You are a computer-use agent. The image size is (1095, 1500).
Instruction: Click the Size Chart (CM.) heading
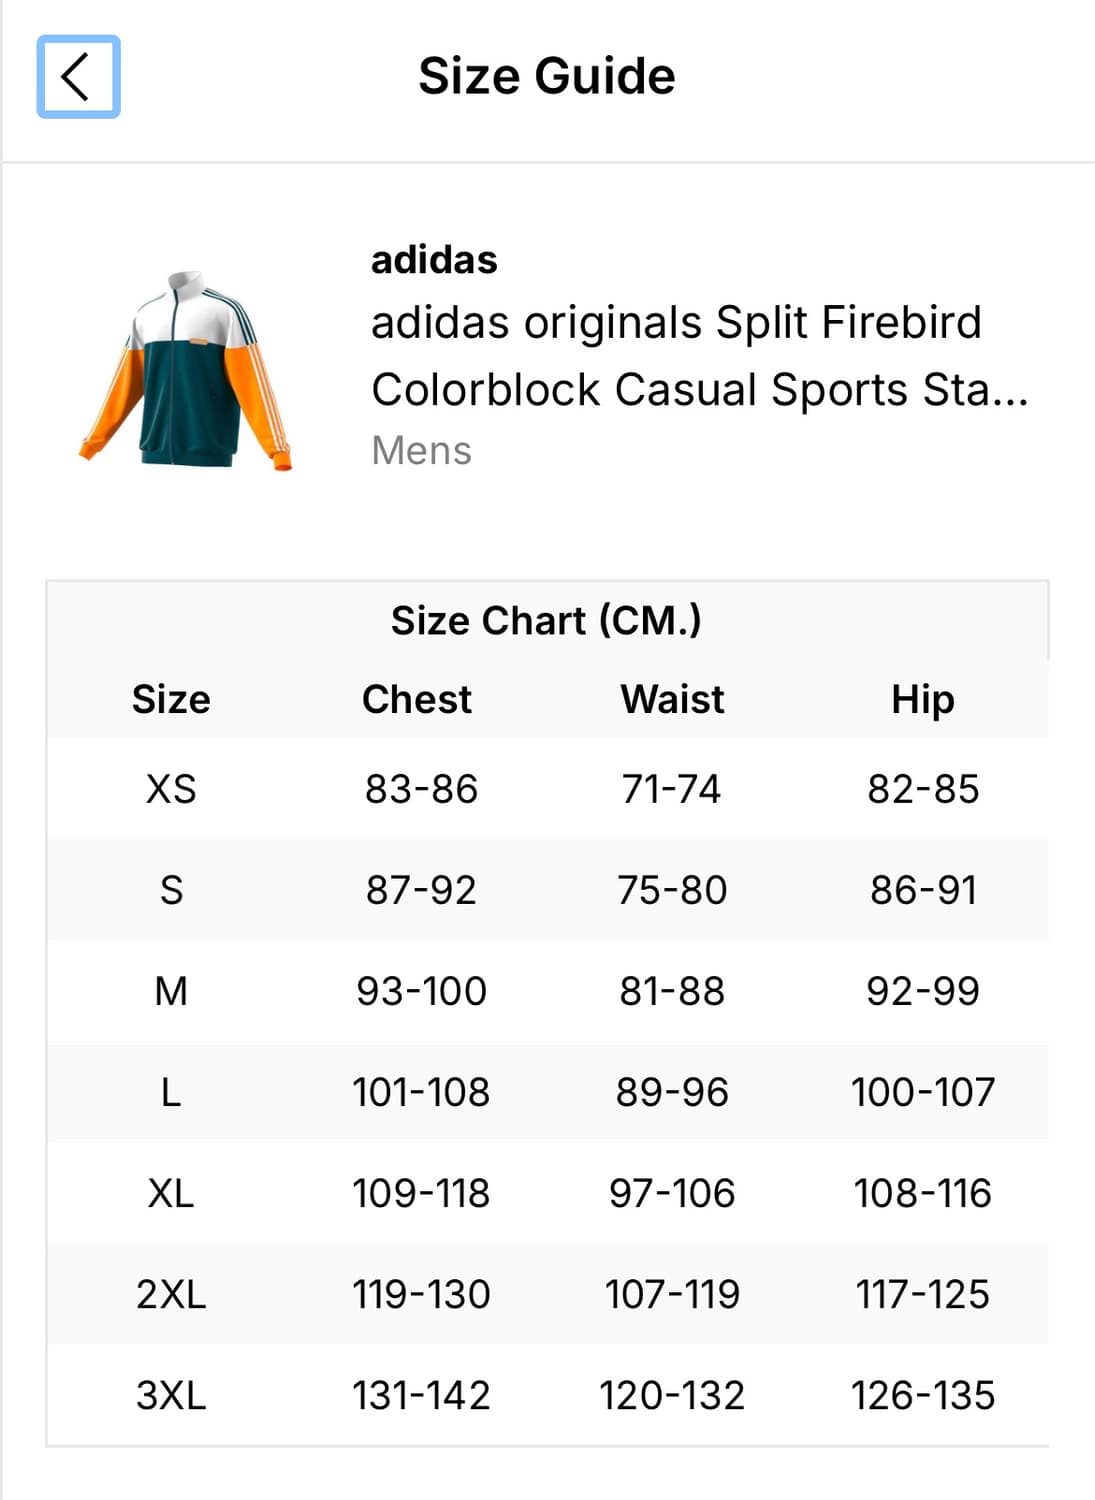pyautogui.click(x=547, y=620)
